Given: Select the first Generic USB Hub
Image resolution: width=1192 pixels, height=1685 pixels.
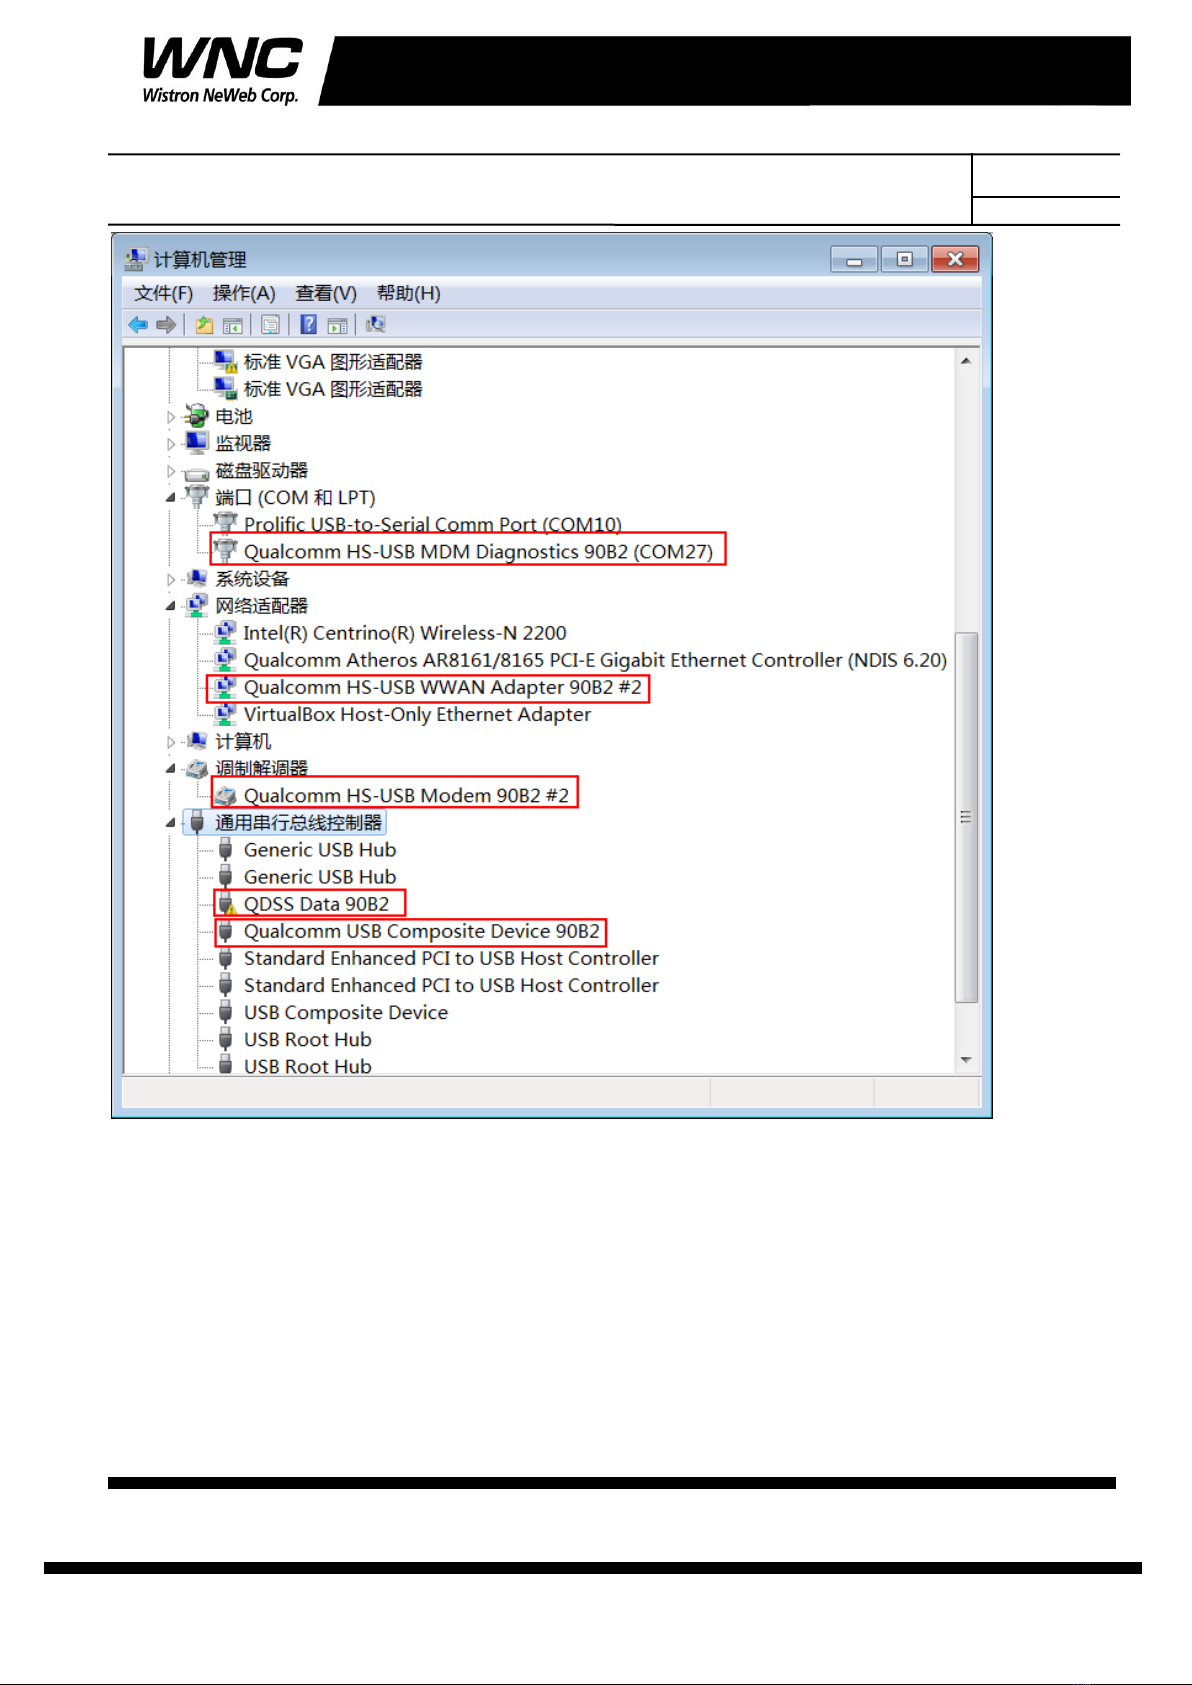Looking at the screenshot, I should [320, 850].
